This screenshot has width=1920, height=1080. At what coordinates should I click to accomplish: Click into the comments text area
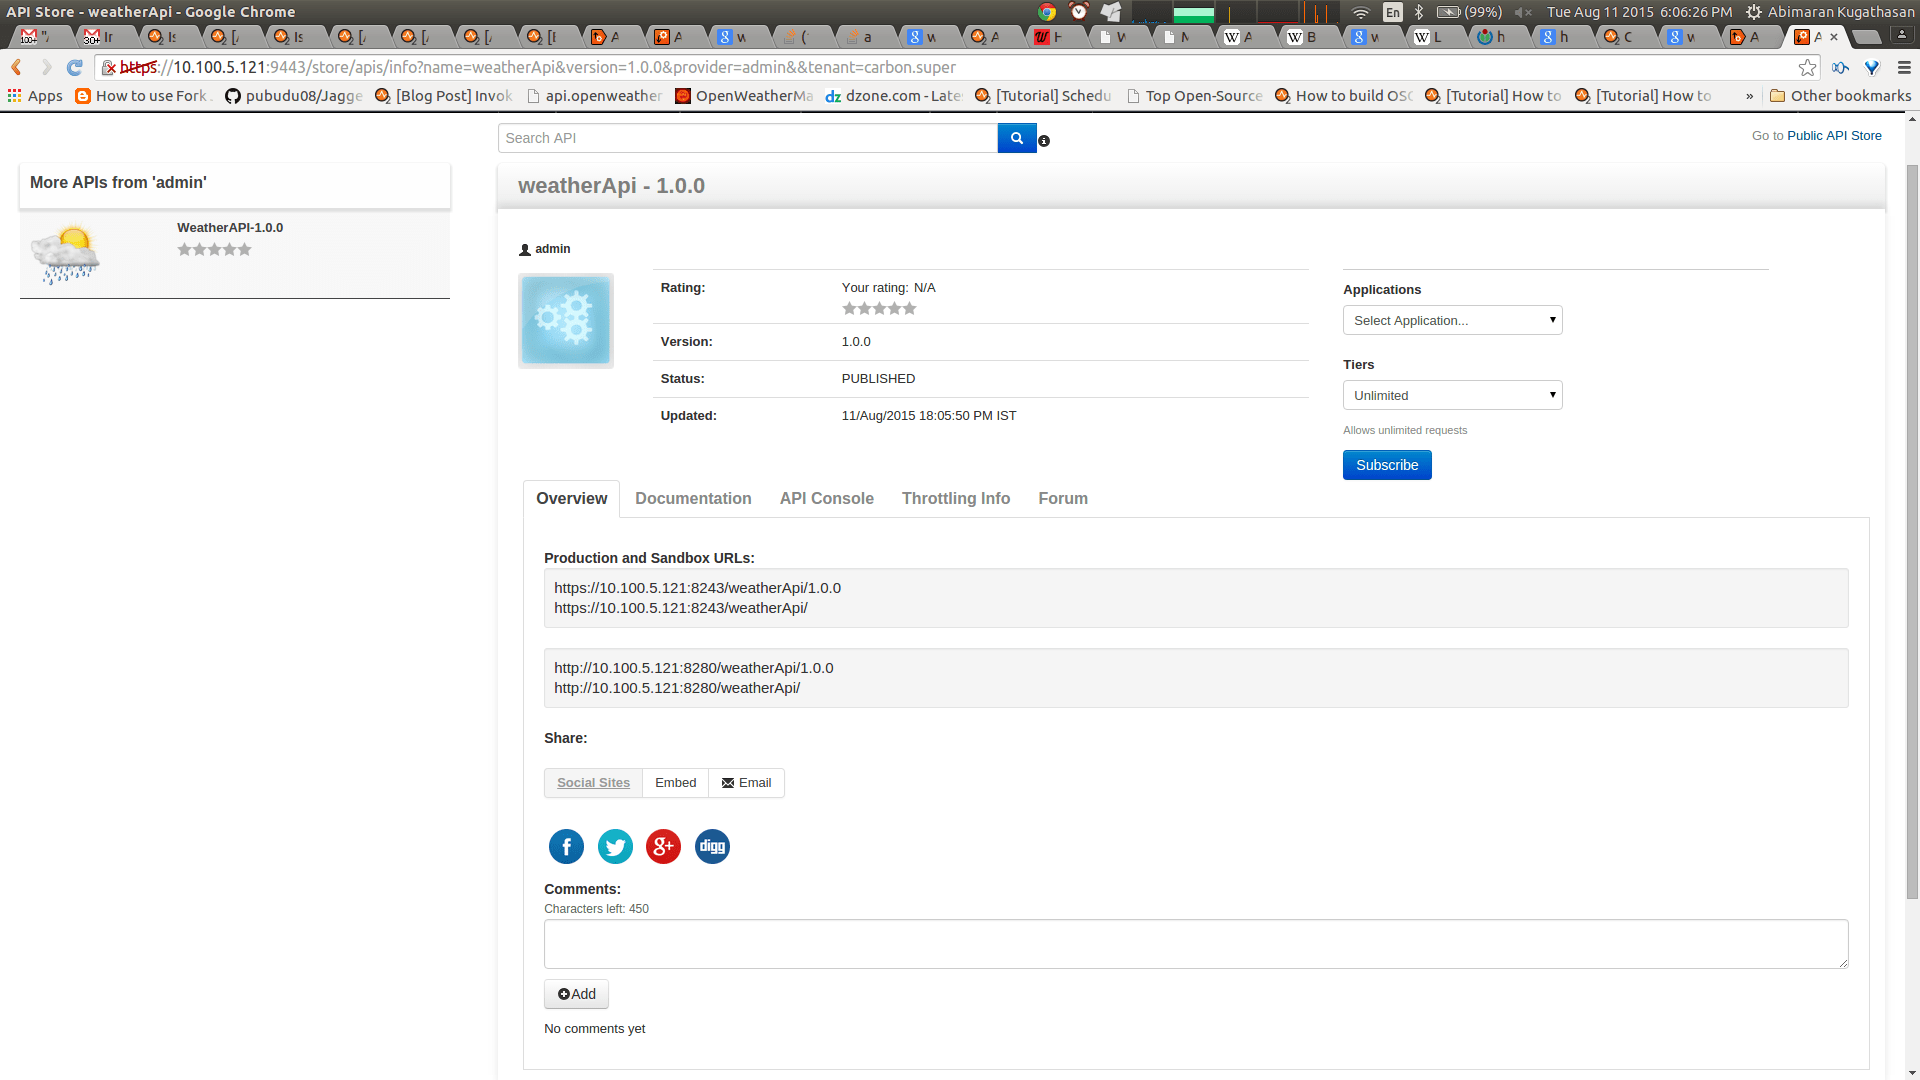pos(1195,943)
